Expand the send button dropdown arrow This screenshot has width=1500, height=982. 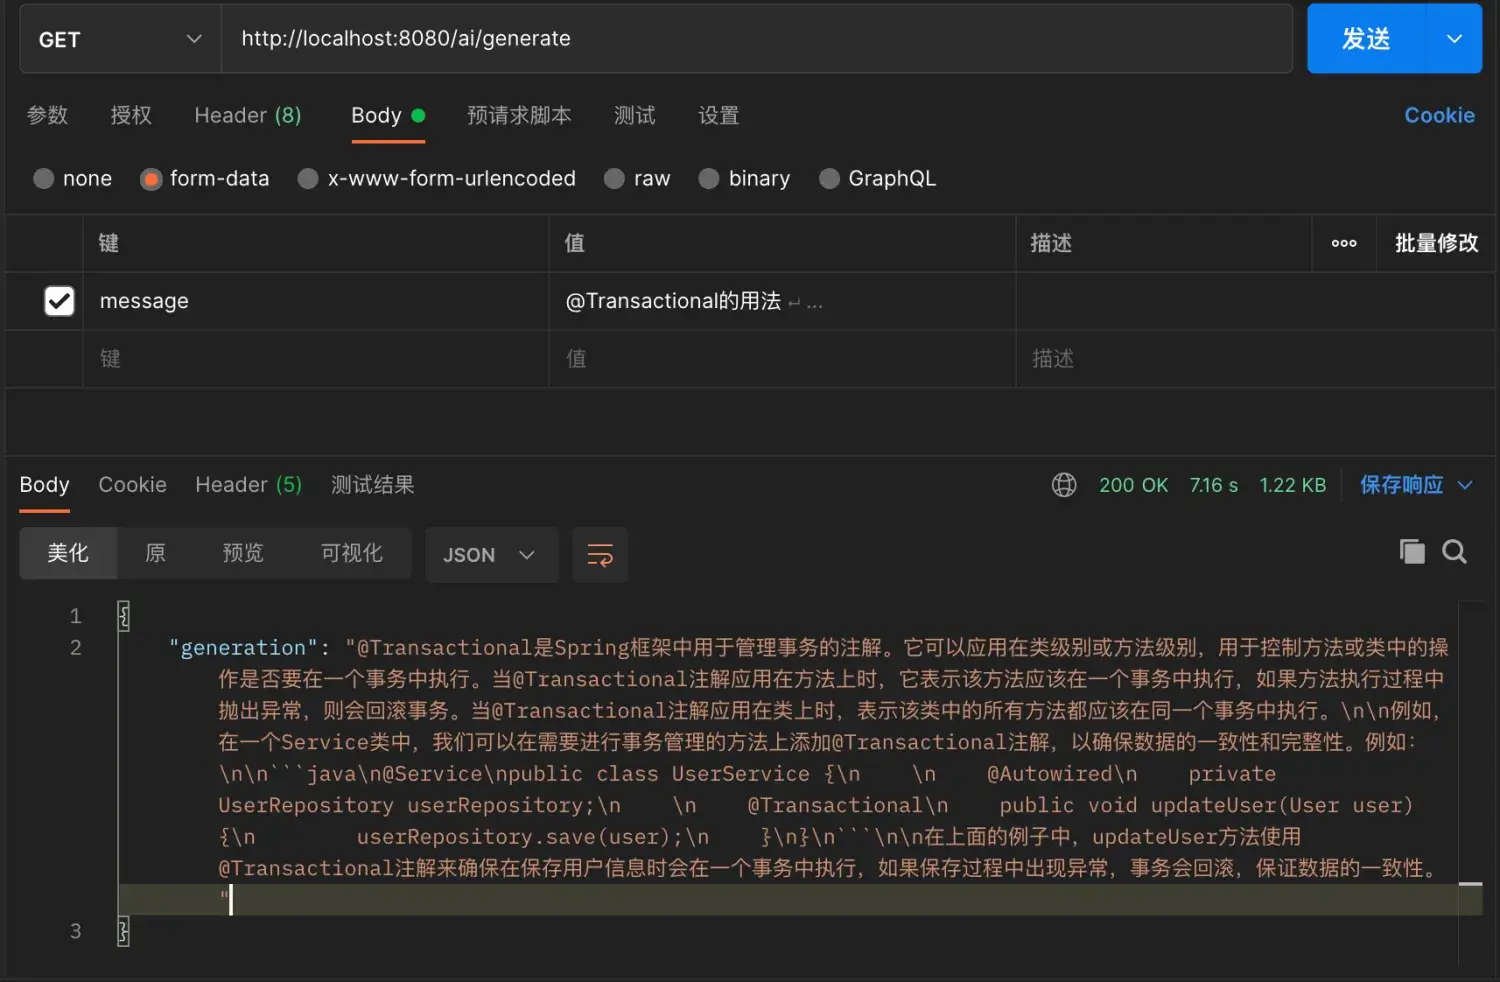[x=1454, y=39]
